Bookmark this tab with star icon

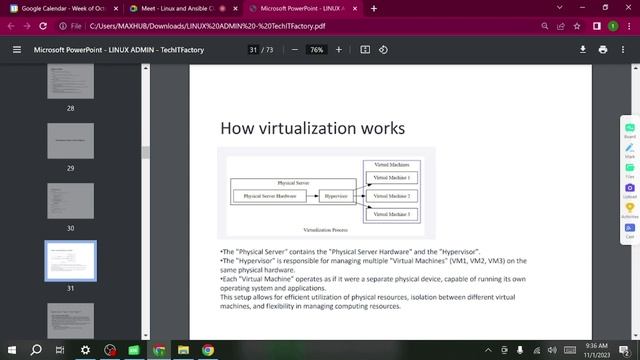[577, 26]
